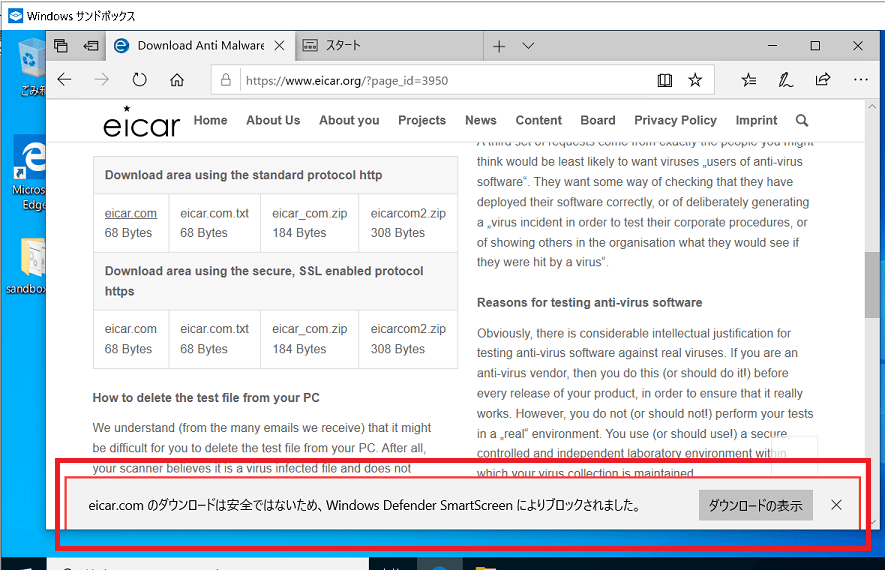Add page to favorites star icon
This screenshot has height=570, width=885.
[695, 80]
